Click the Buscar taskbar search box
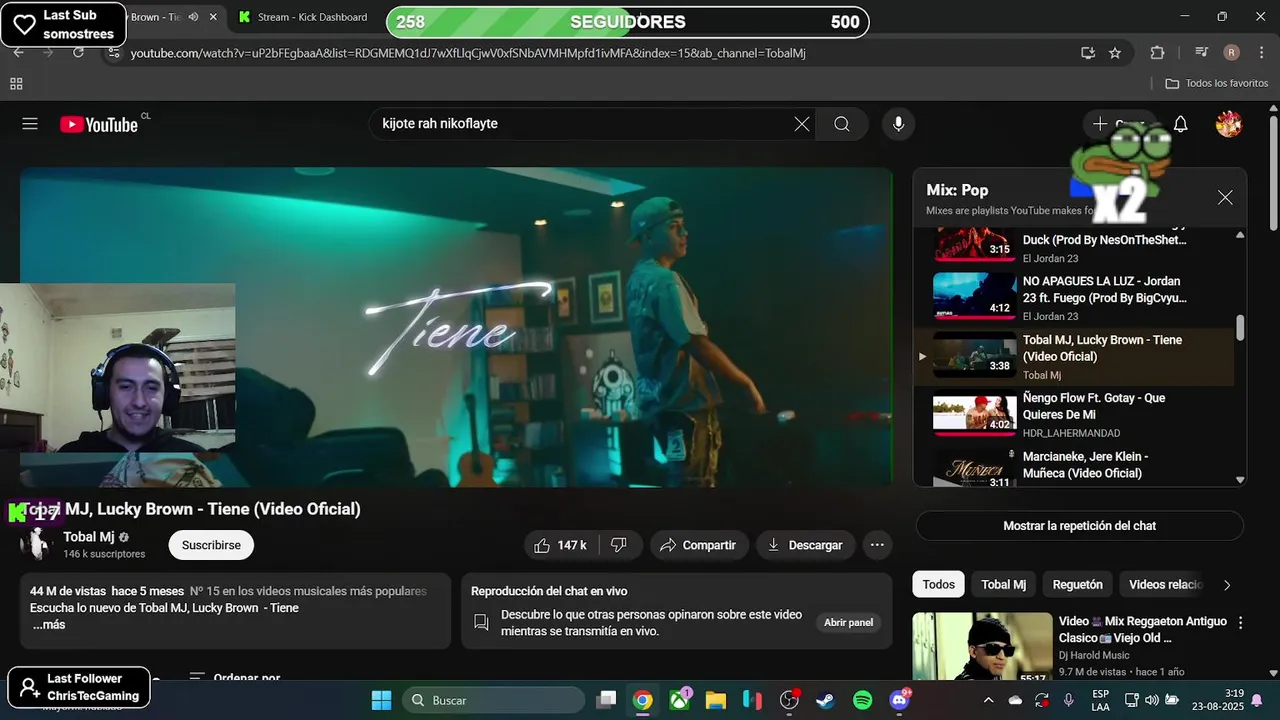The width and height of the screenshot is (1280, 720). point(494,700)
